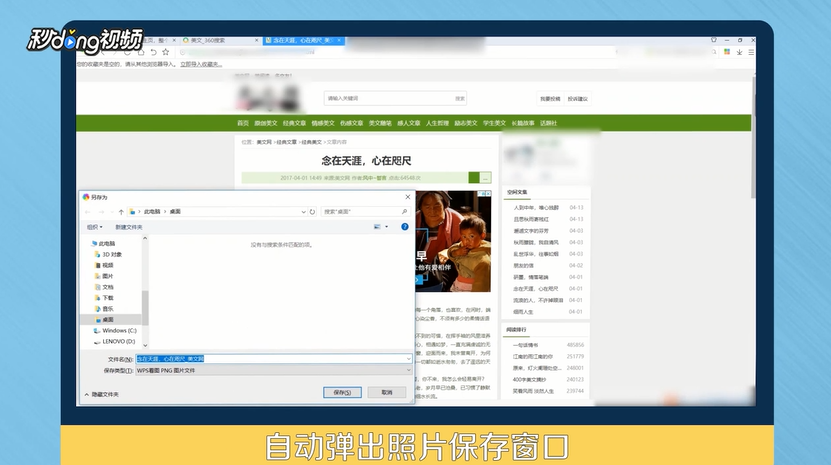Click the 我要投稿 link

point(550,99)
